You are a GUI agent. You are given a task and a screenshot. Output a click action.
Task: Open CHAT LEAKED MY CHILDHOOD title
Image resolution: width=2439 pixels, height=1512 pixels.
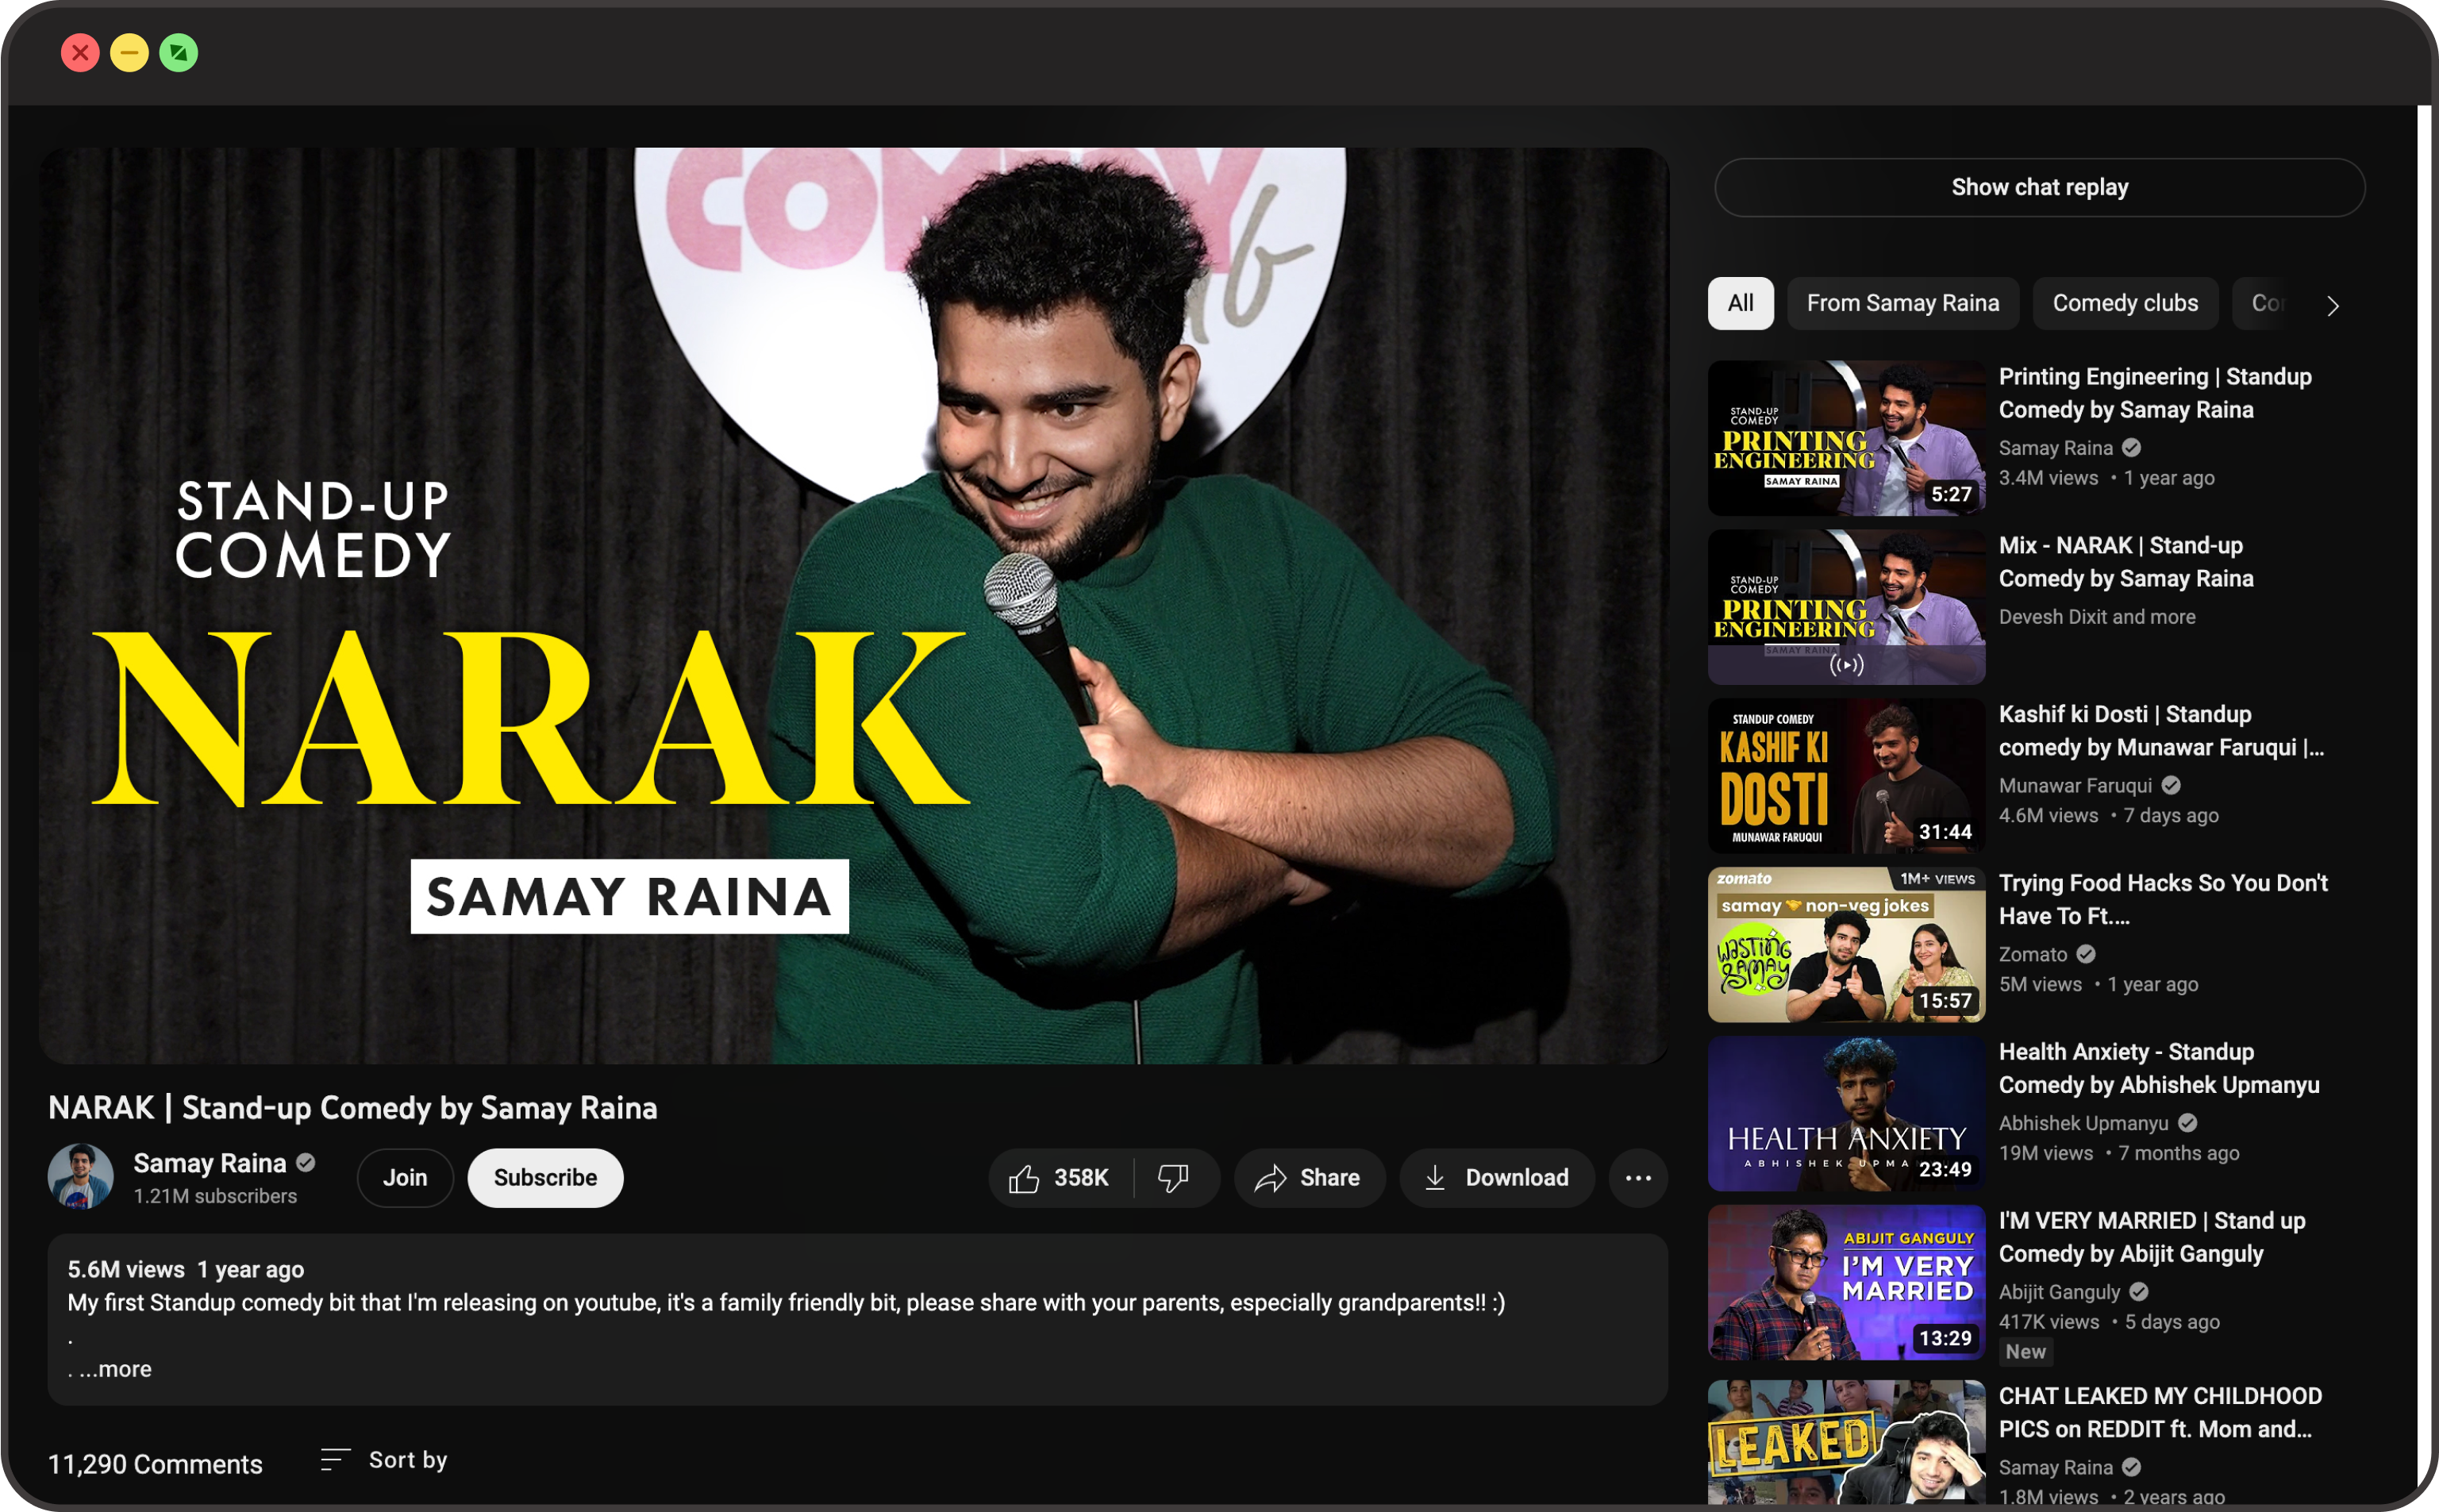pos(2160,1413)
